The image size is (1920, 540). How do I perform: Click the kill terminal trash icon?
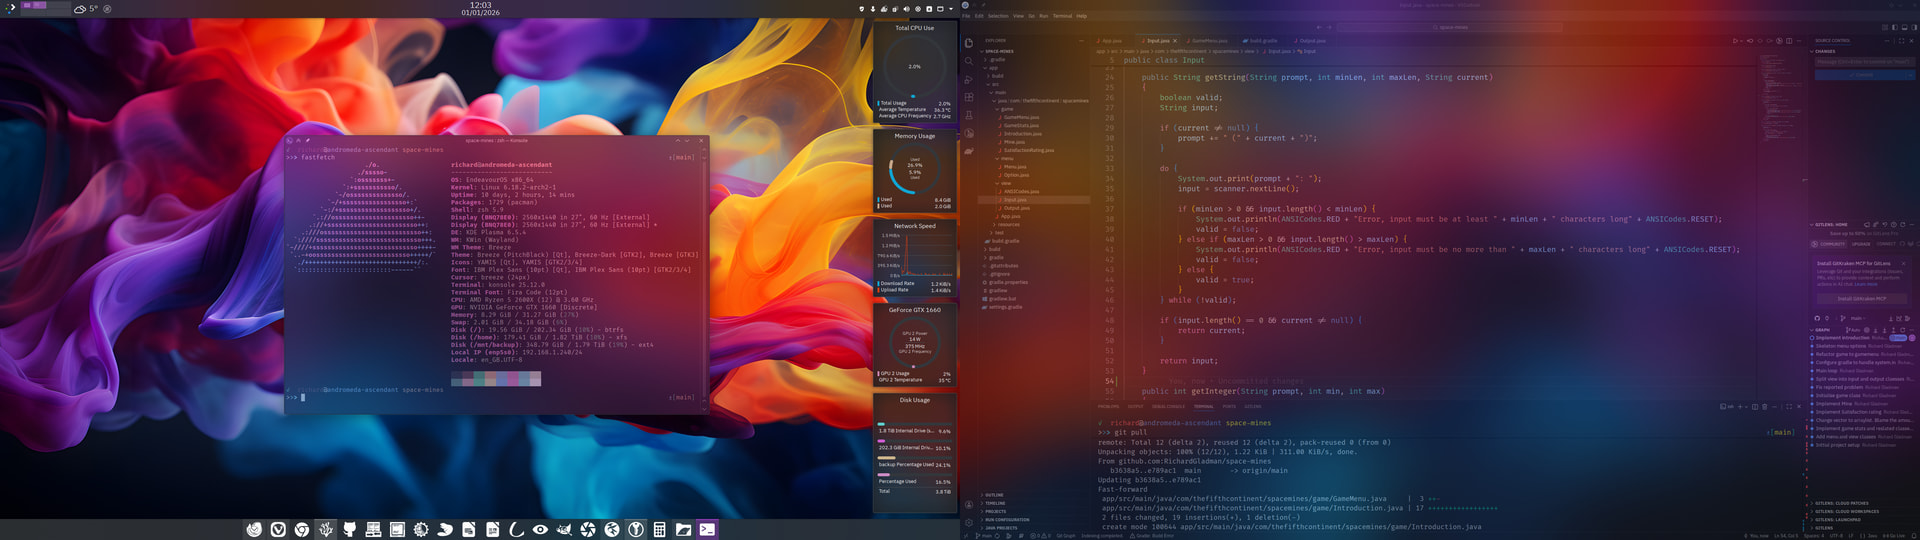pos(1766,406)
